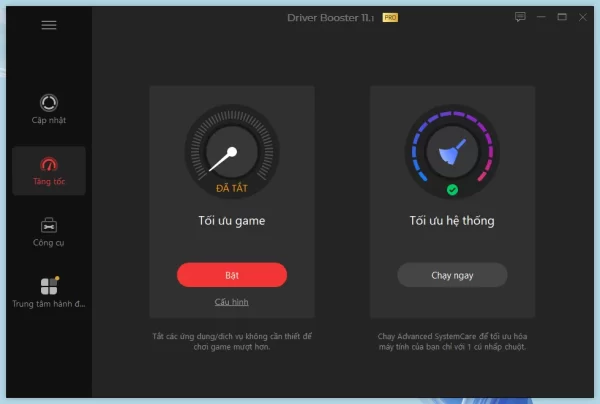Click the Driver Booster 11.1 title

click(x=331, y=18)
